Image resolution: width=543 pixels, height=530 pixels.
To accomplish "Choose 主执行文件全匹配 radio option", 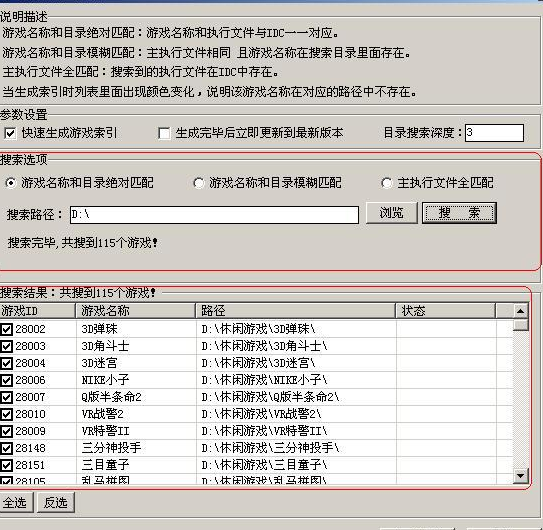I will pos(387,183).
